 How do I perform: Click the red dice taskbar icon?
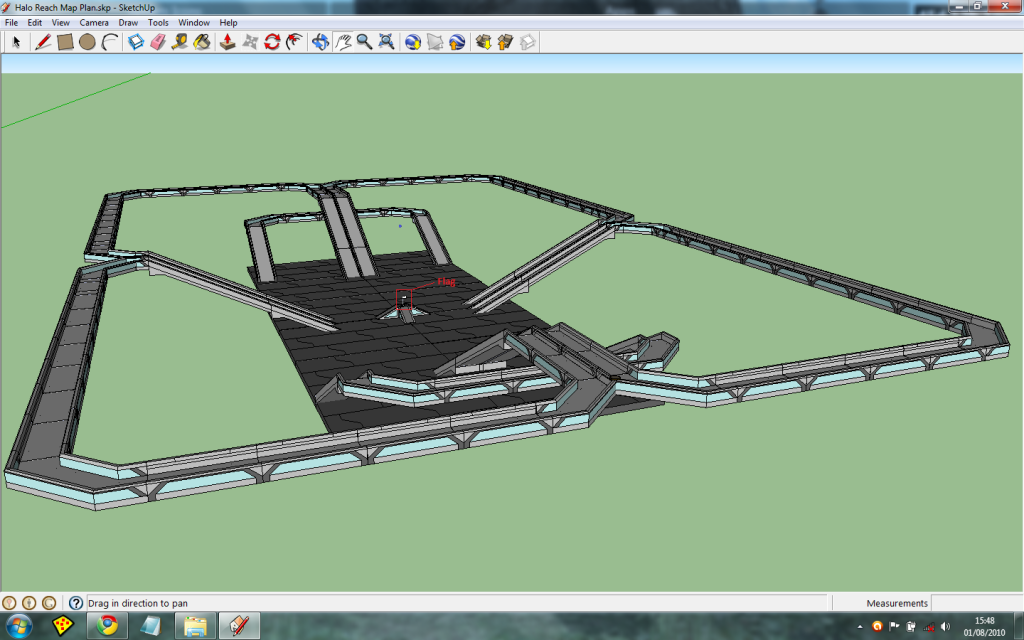click(63, 626)
